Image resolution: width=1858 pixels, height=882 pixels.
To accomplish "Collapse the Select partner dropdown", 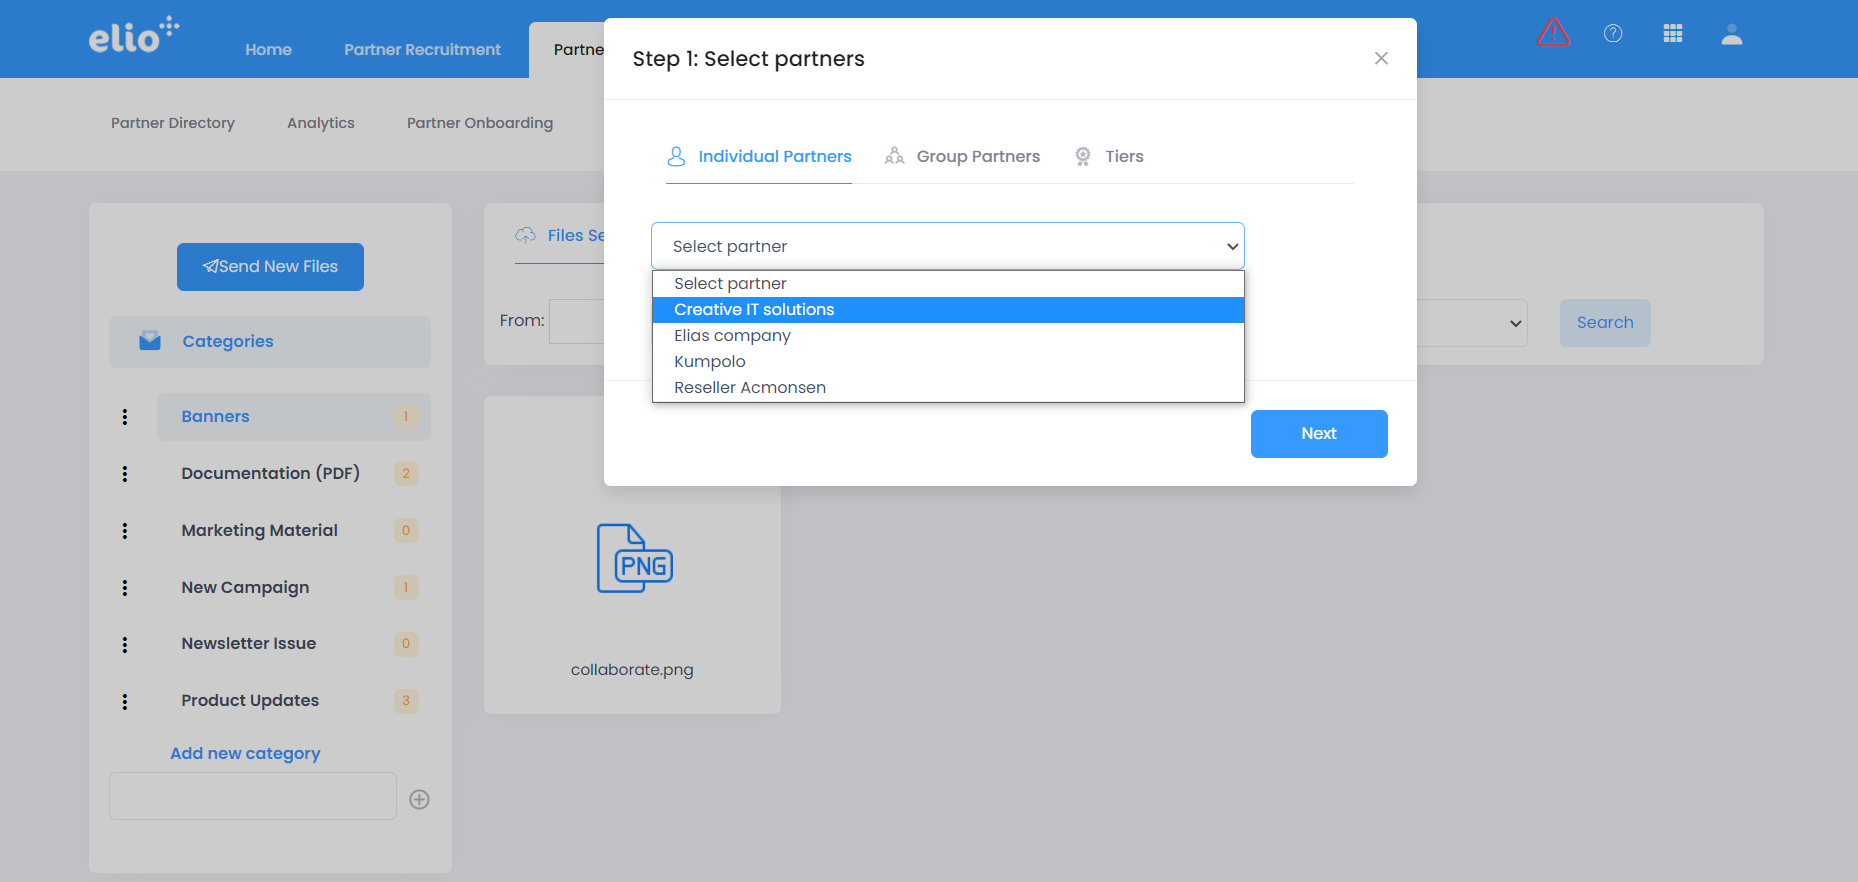I will coord(948,246).
